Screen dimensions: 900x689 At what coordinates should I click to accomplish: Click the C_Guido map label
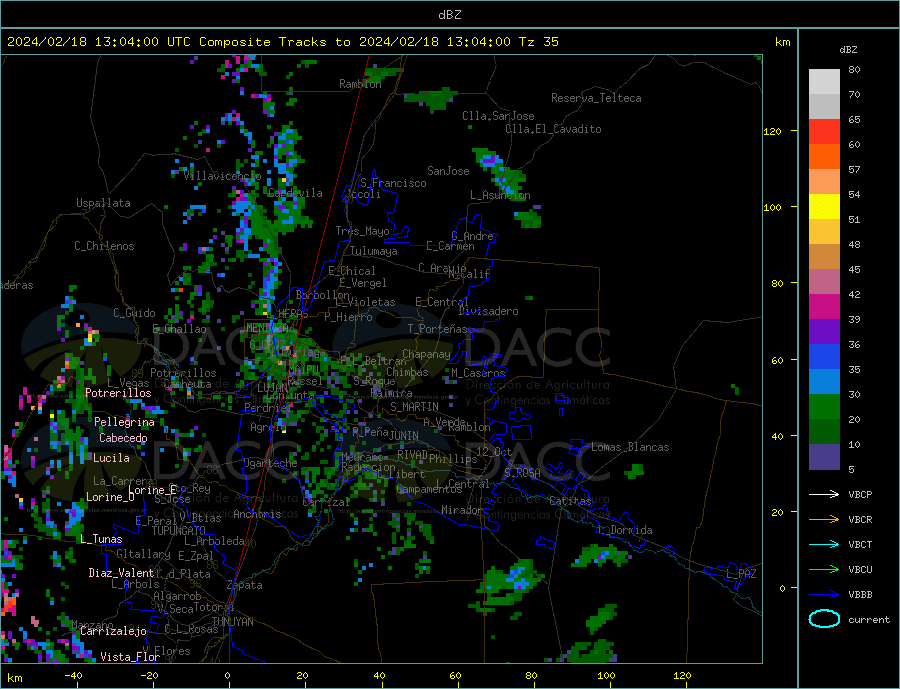(134, 313)
